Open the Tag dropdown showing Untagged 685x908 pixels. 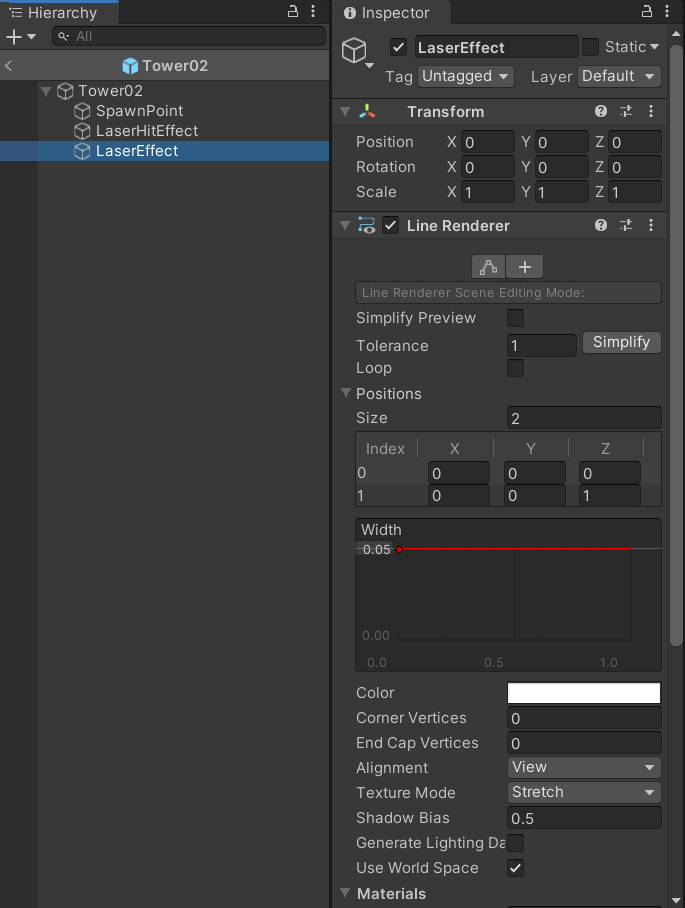click(x=465, y=76)
